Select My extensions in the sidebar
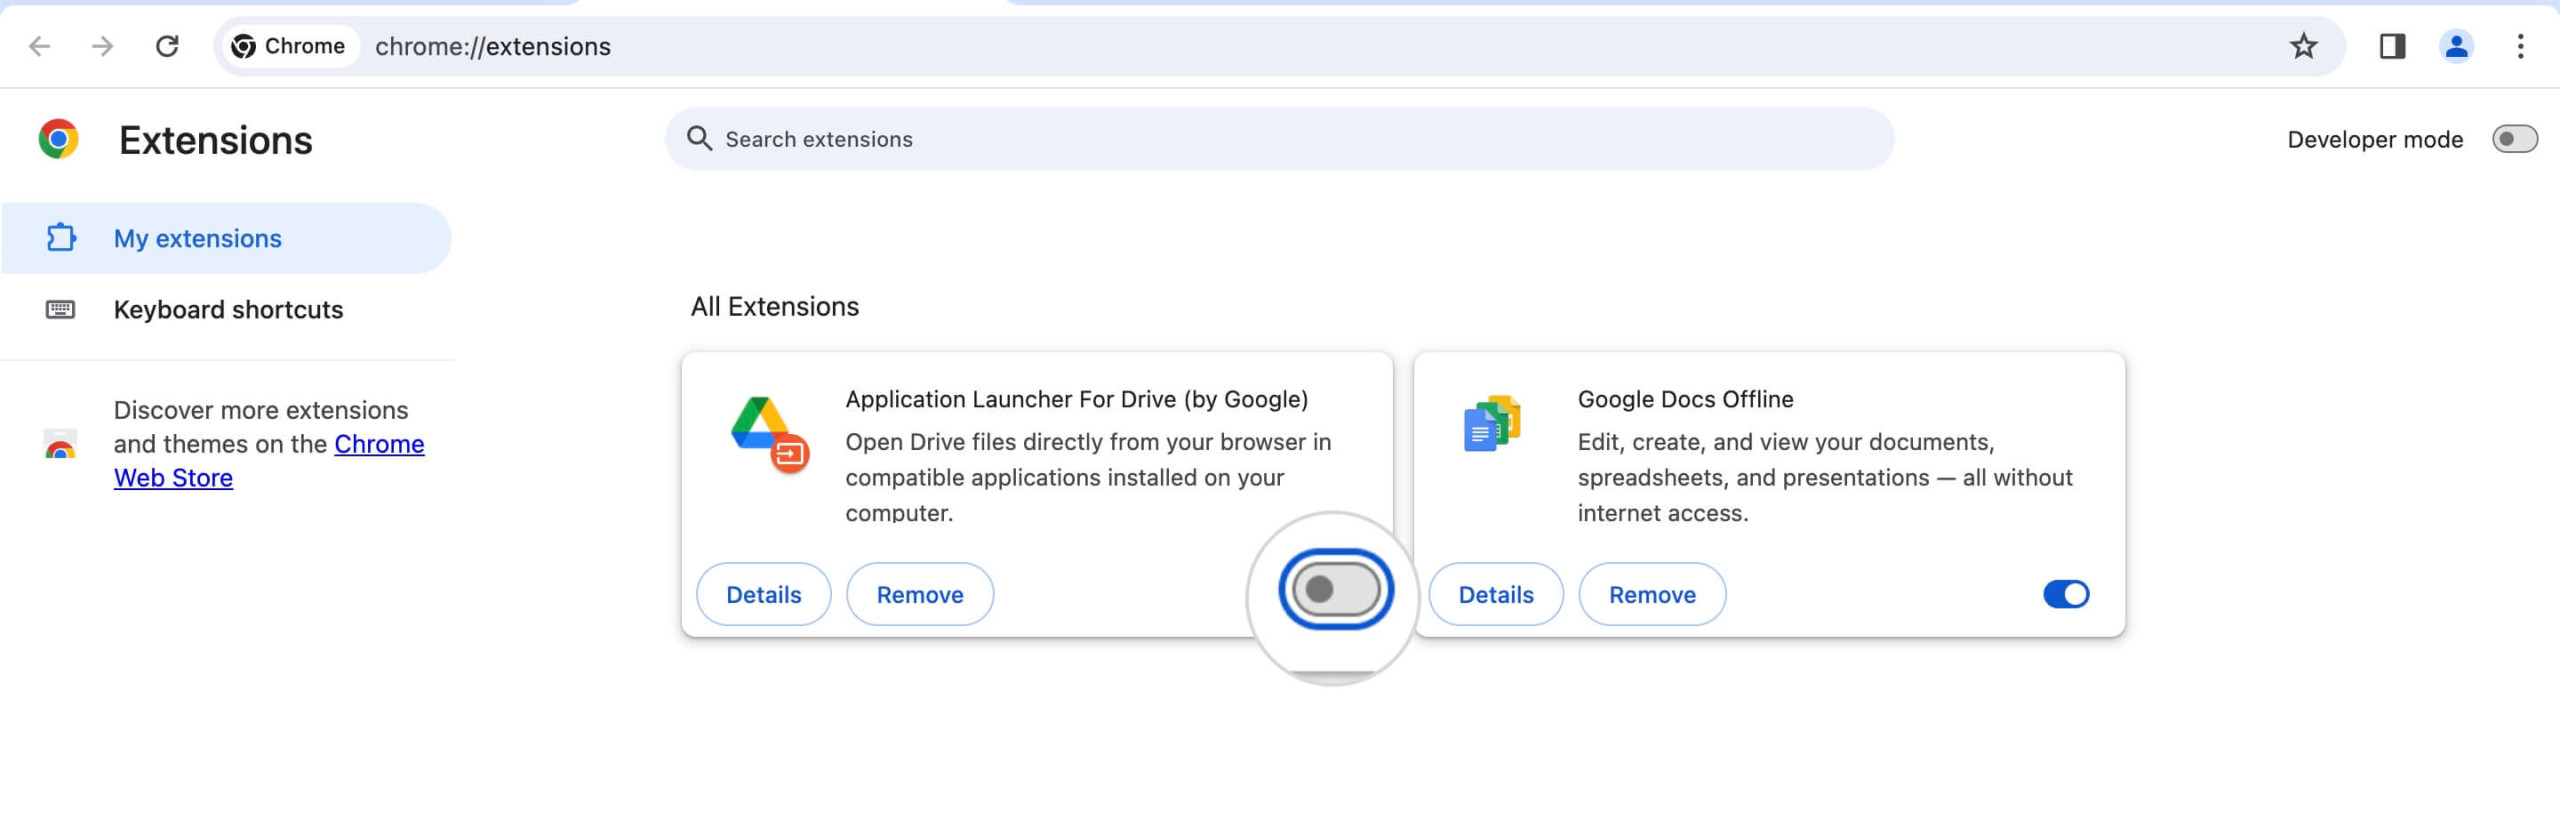 click(226, 238)
